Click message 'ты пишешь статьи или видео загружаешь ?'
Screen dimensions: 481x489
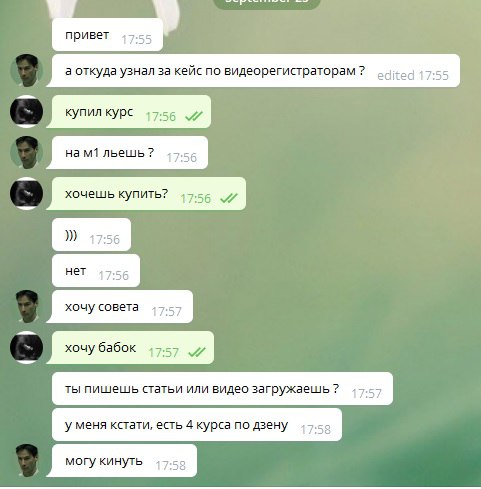pos(222,389)
